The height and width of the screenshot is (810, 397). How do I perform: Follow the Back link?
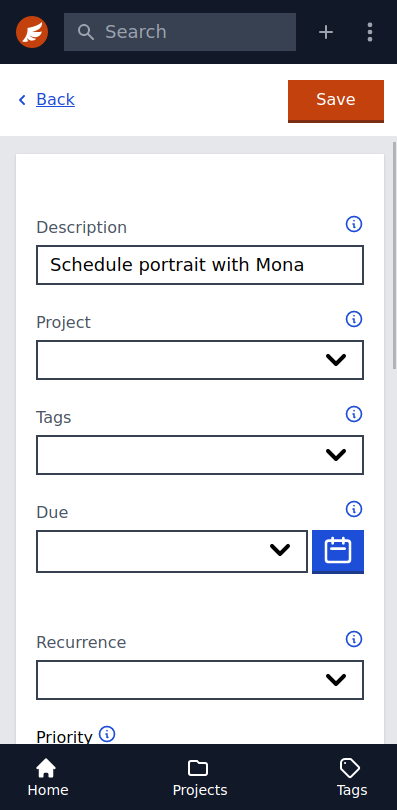55,99
